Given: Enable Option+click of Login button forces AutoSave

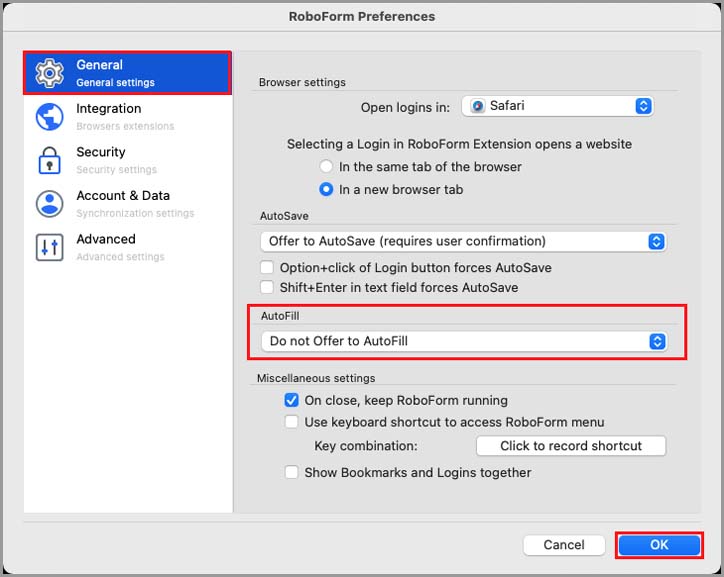Looking at the screenshot, I should [267, 267].
